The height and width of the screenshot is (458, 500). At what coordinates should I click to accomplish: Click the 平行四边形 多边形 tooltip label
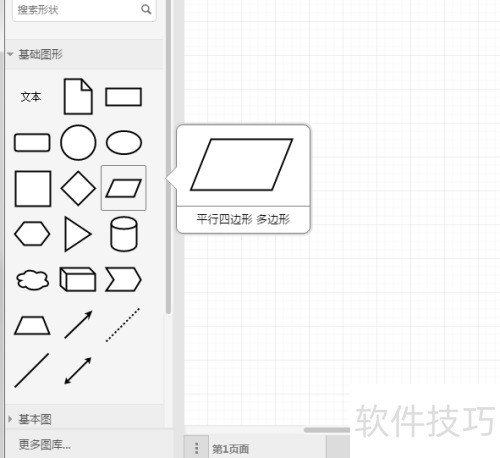point(243,219)
